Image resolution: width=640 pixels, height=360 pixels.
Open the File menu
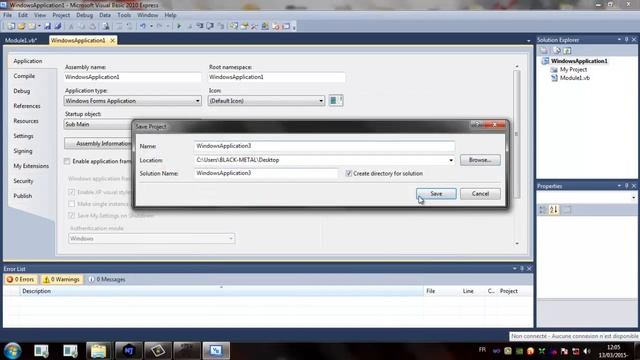[x=8, y=15]
